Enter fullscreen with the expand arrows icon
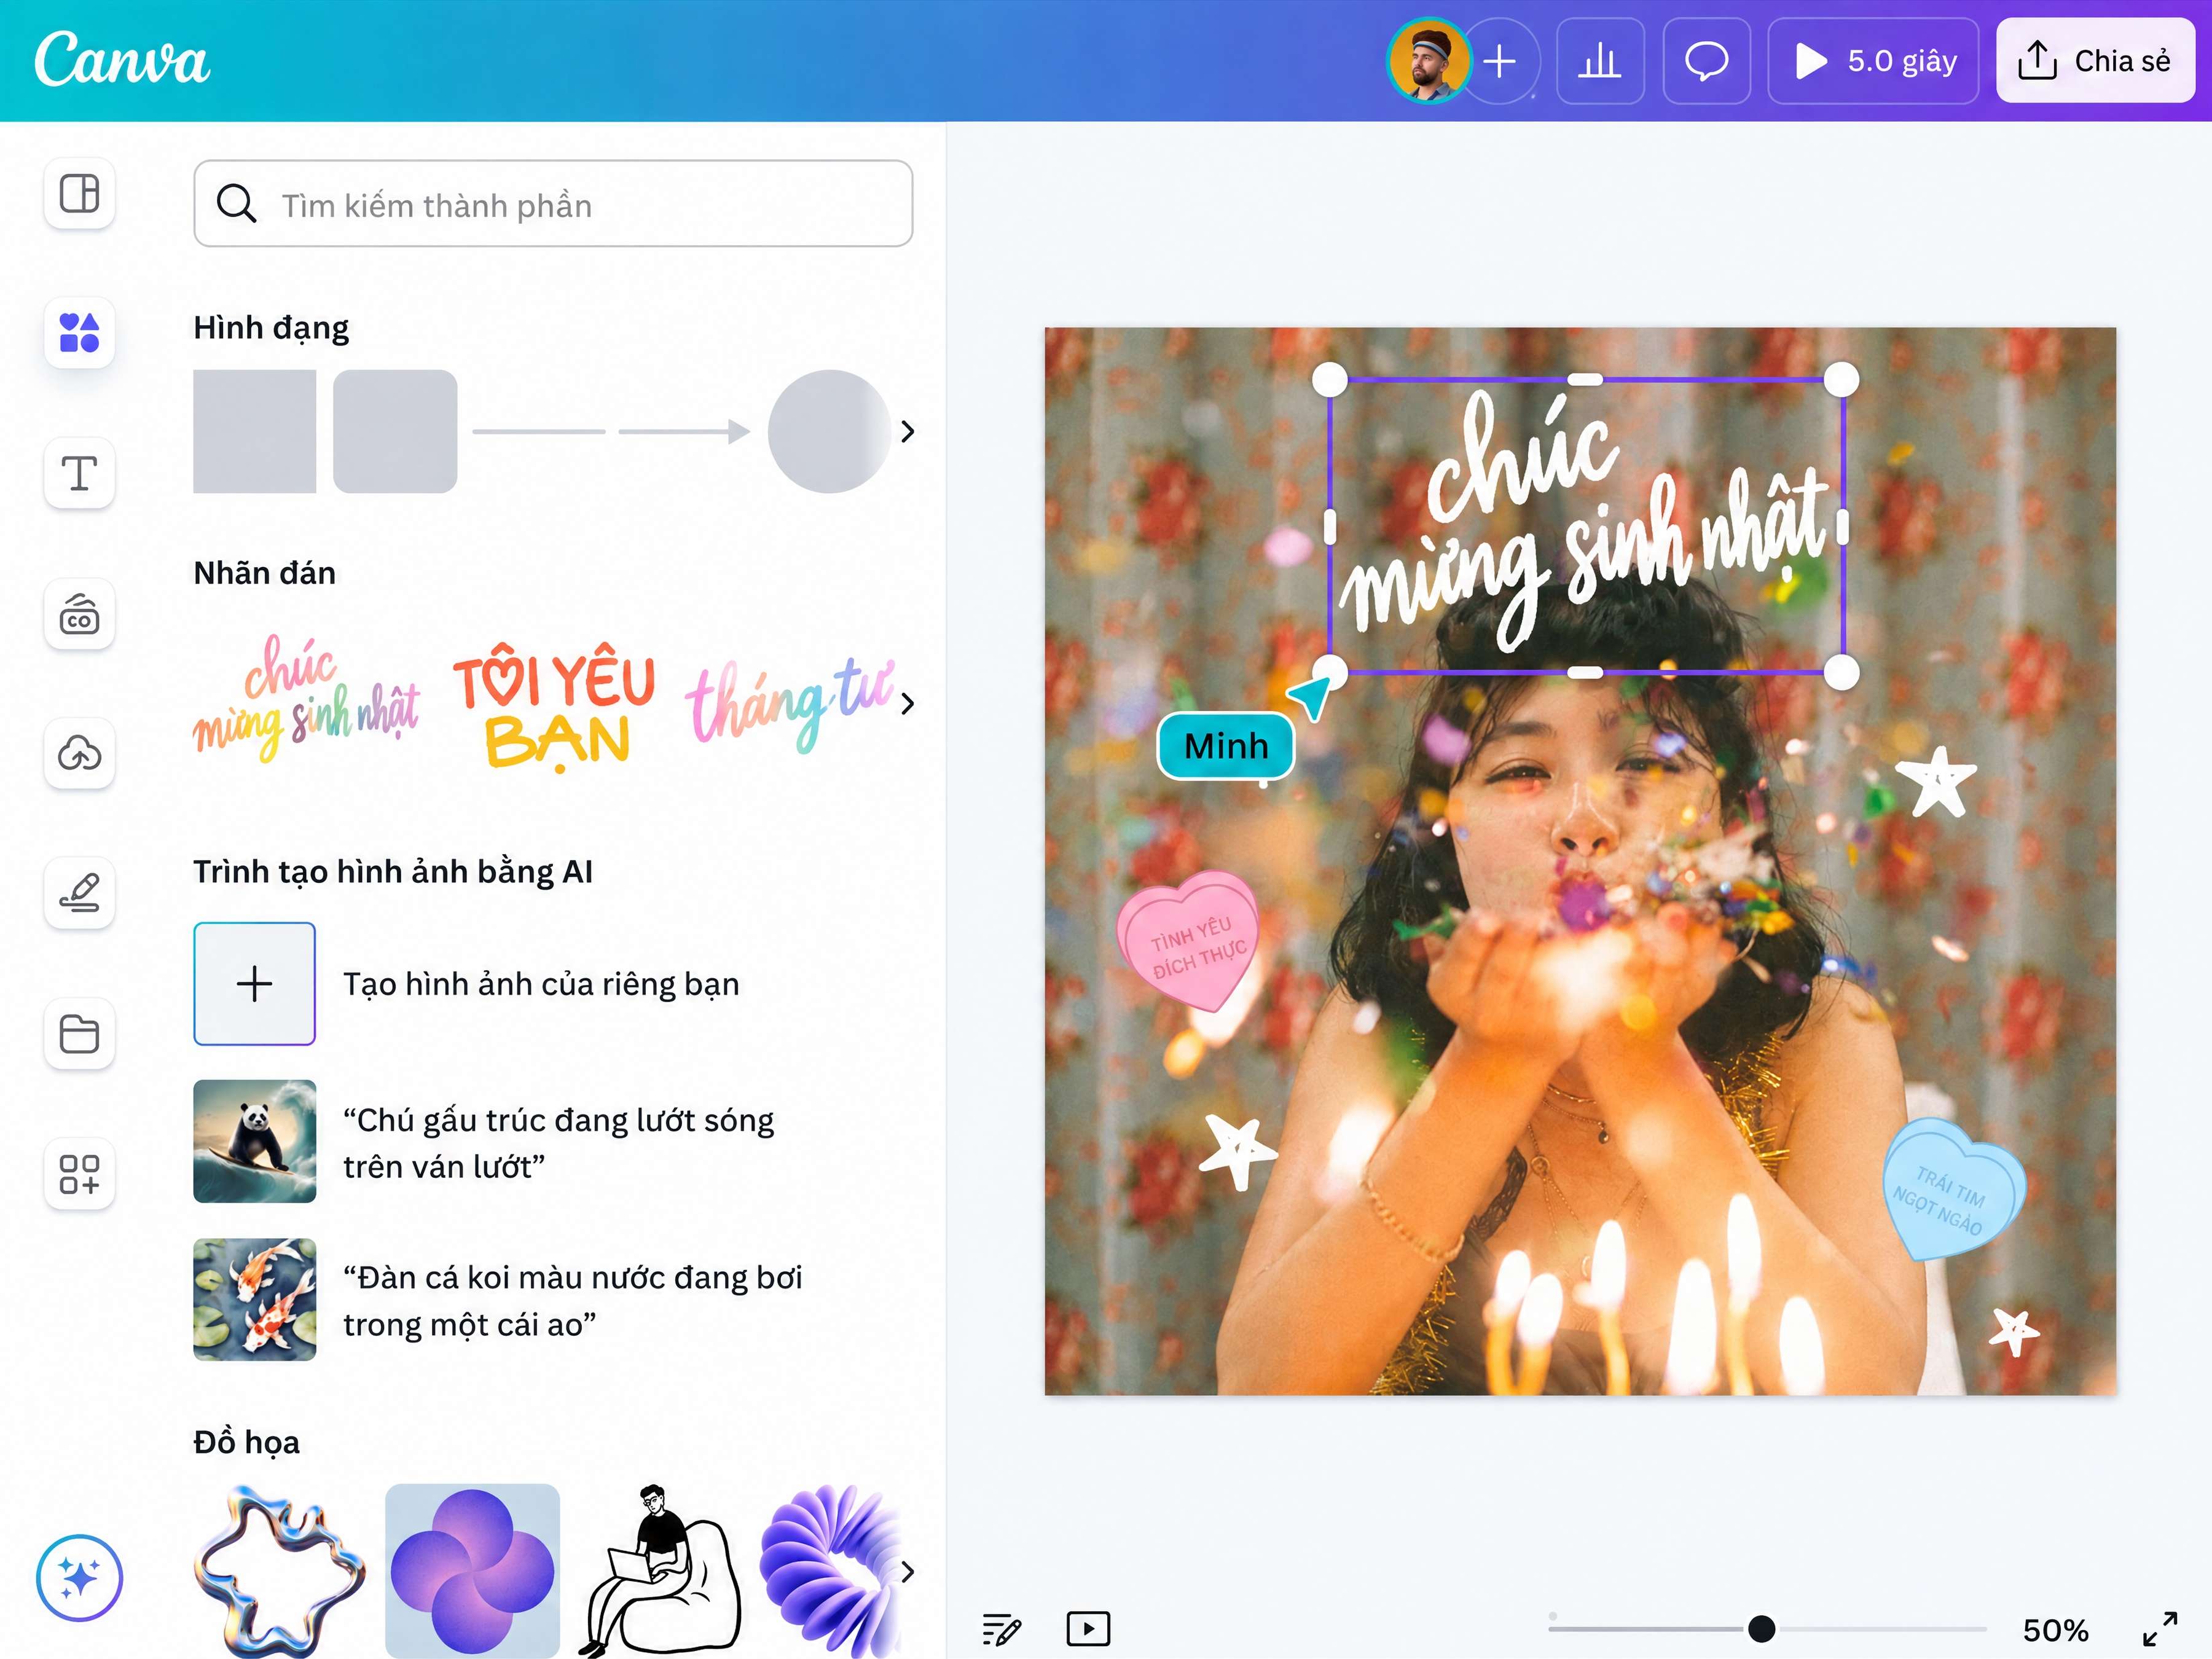 [2160, 1629]
